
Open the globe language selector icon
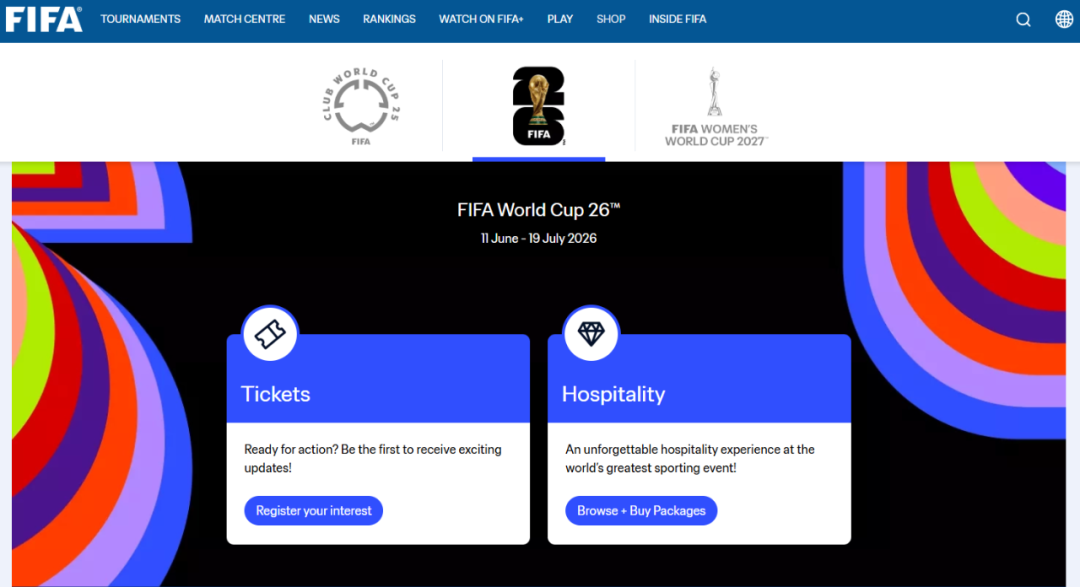[x=1064, y=19]
